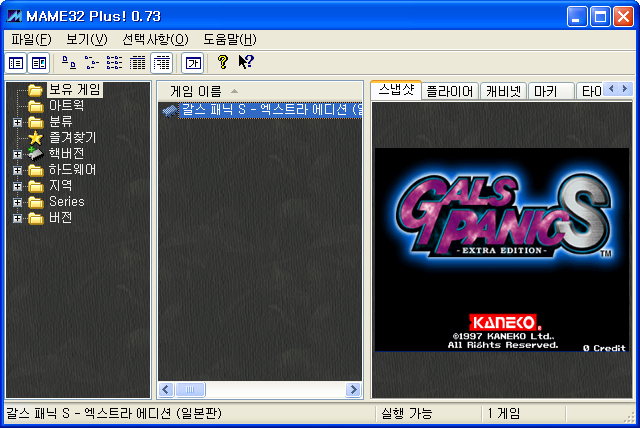The width and height of the screenshot is (640, 428).
Task: Select the 버전 folder
Action: pos(60,218)
